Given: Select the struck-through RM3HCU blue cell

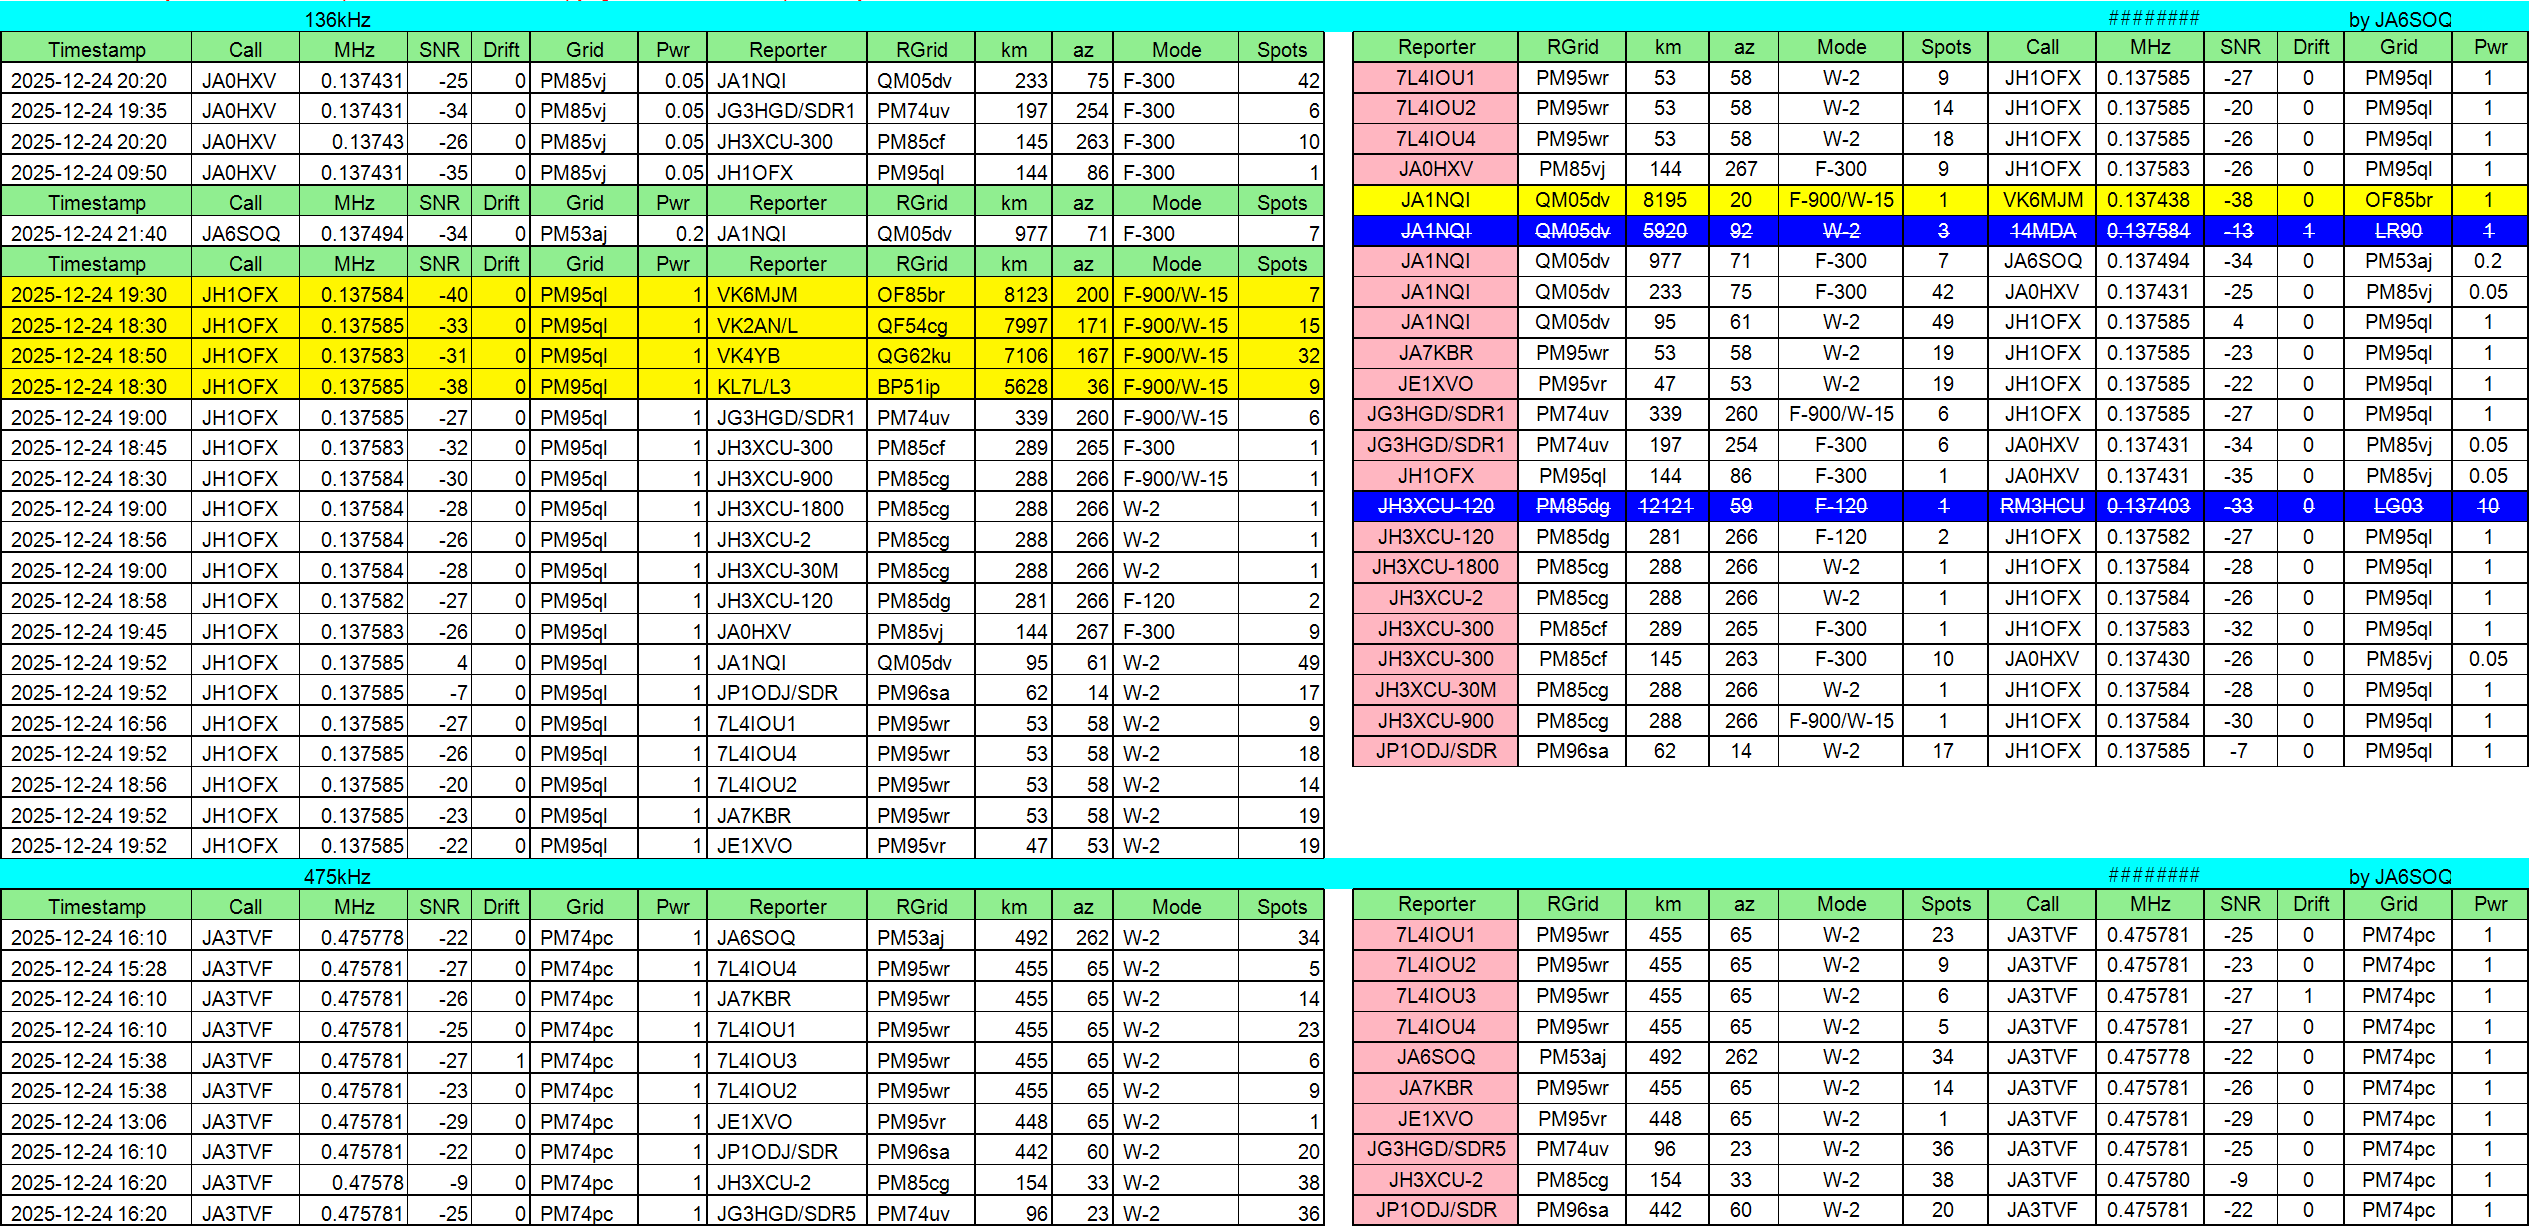Looking at the screenshot, I should point(2041,506).
